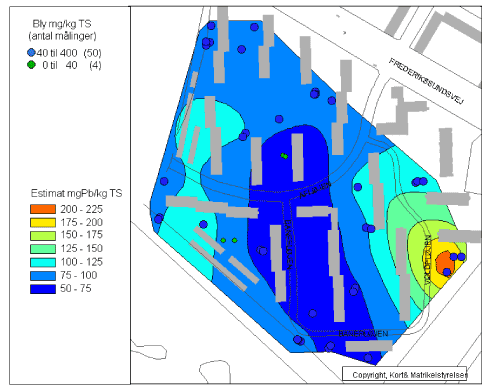Click the 50 - 75 legend text
The height and width of the screenshot is (389, 489).
[x=76, y=289]
